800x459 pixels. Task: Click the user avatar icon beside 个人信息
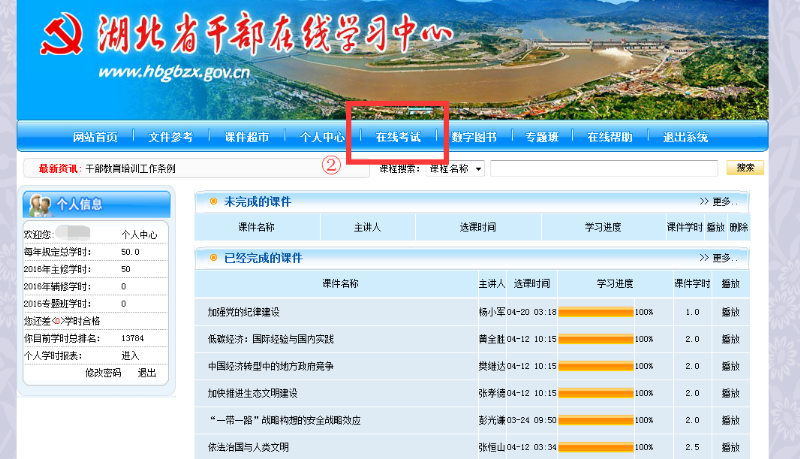click(x=41, y=204)
